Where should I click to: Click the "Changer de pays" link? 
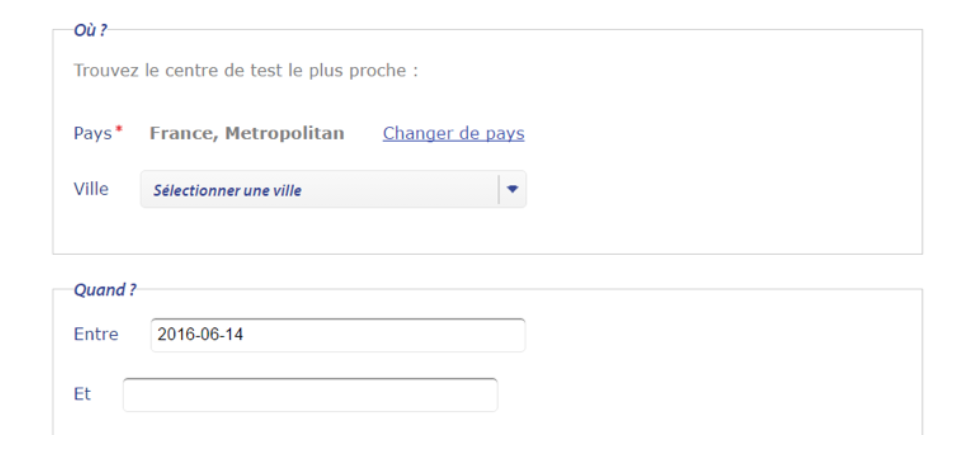453,133
